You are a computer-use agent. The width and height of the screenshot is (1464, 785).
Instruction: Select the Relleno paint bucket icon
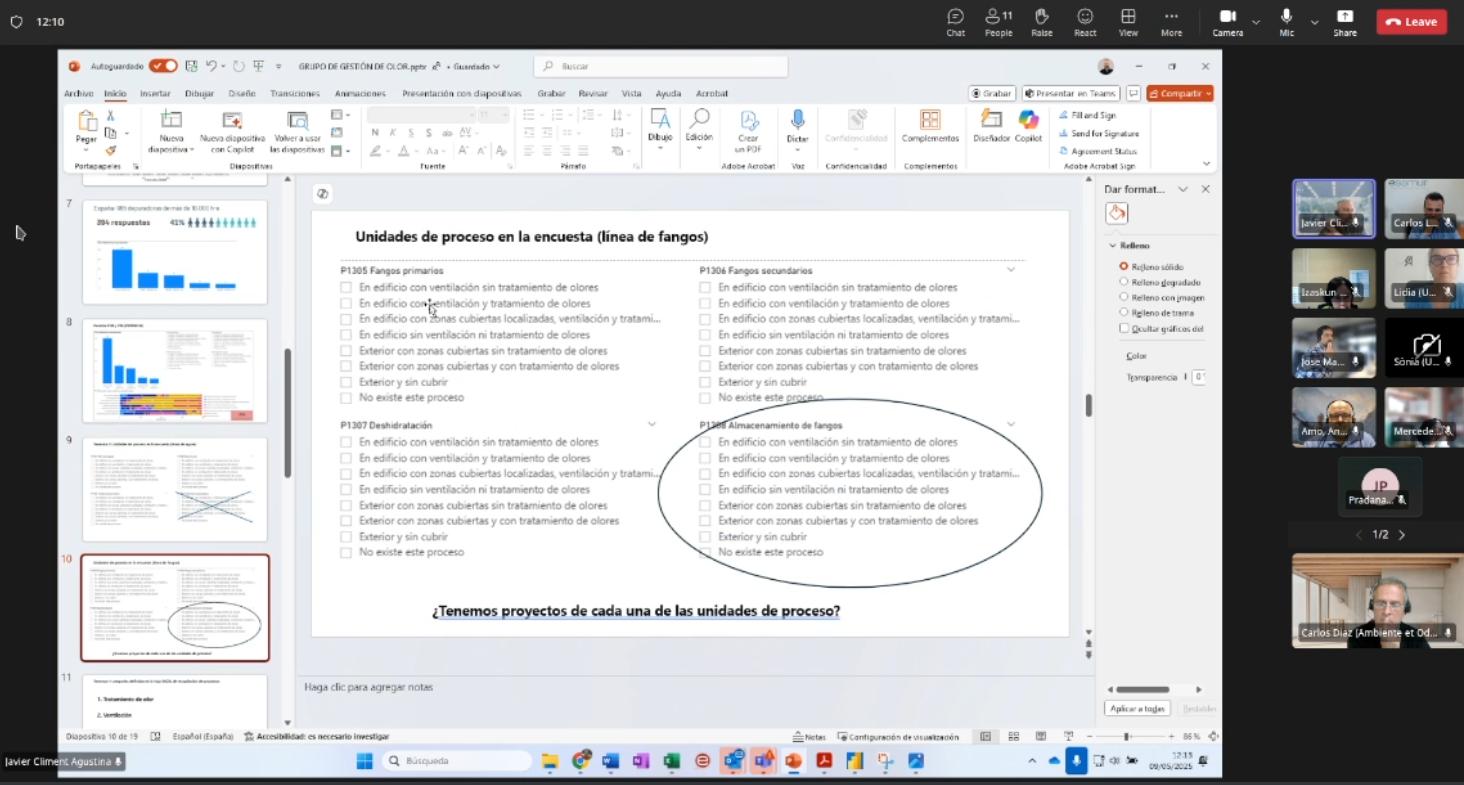1117,212
